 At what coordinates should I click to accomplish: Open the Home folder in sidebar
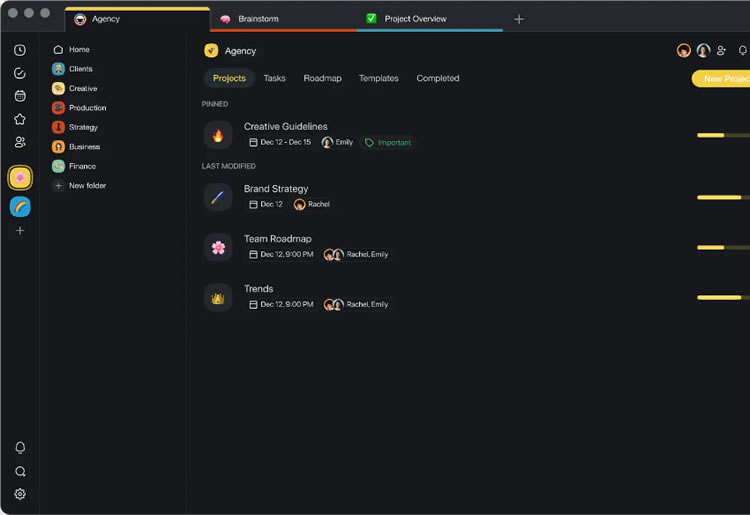(x=71, y=49)
